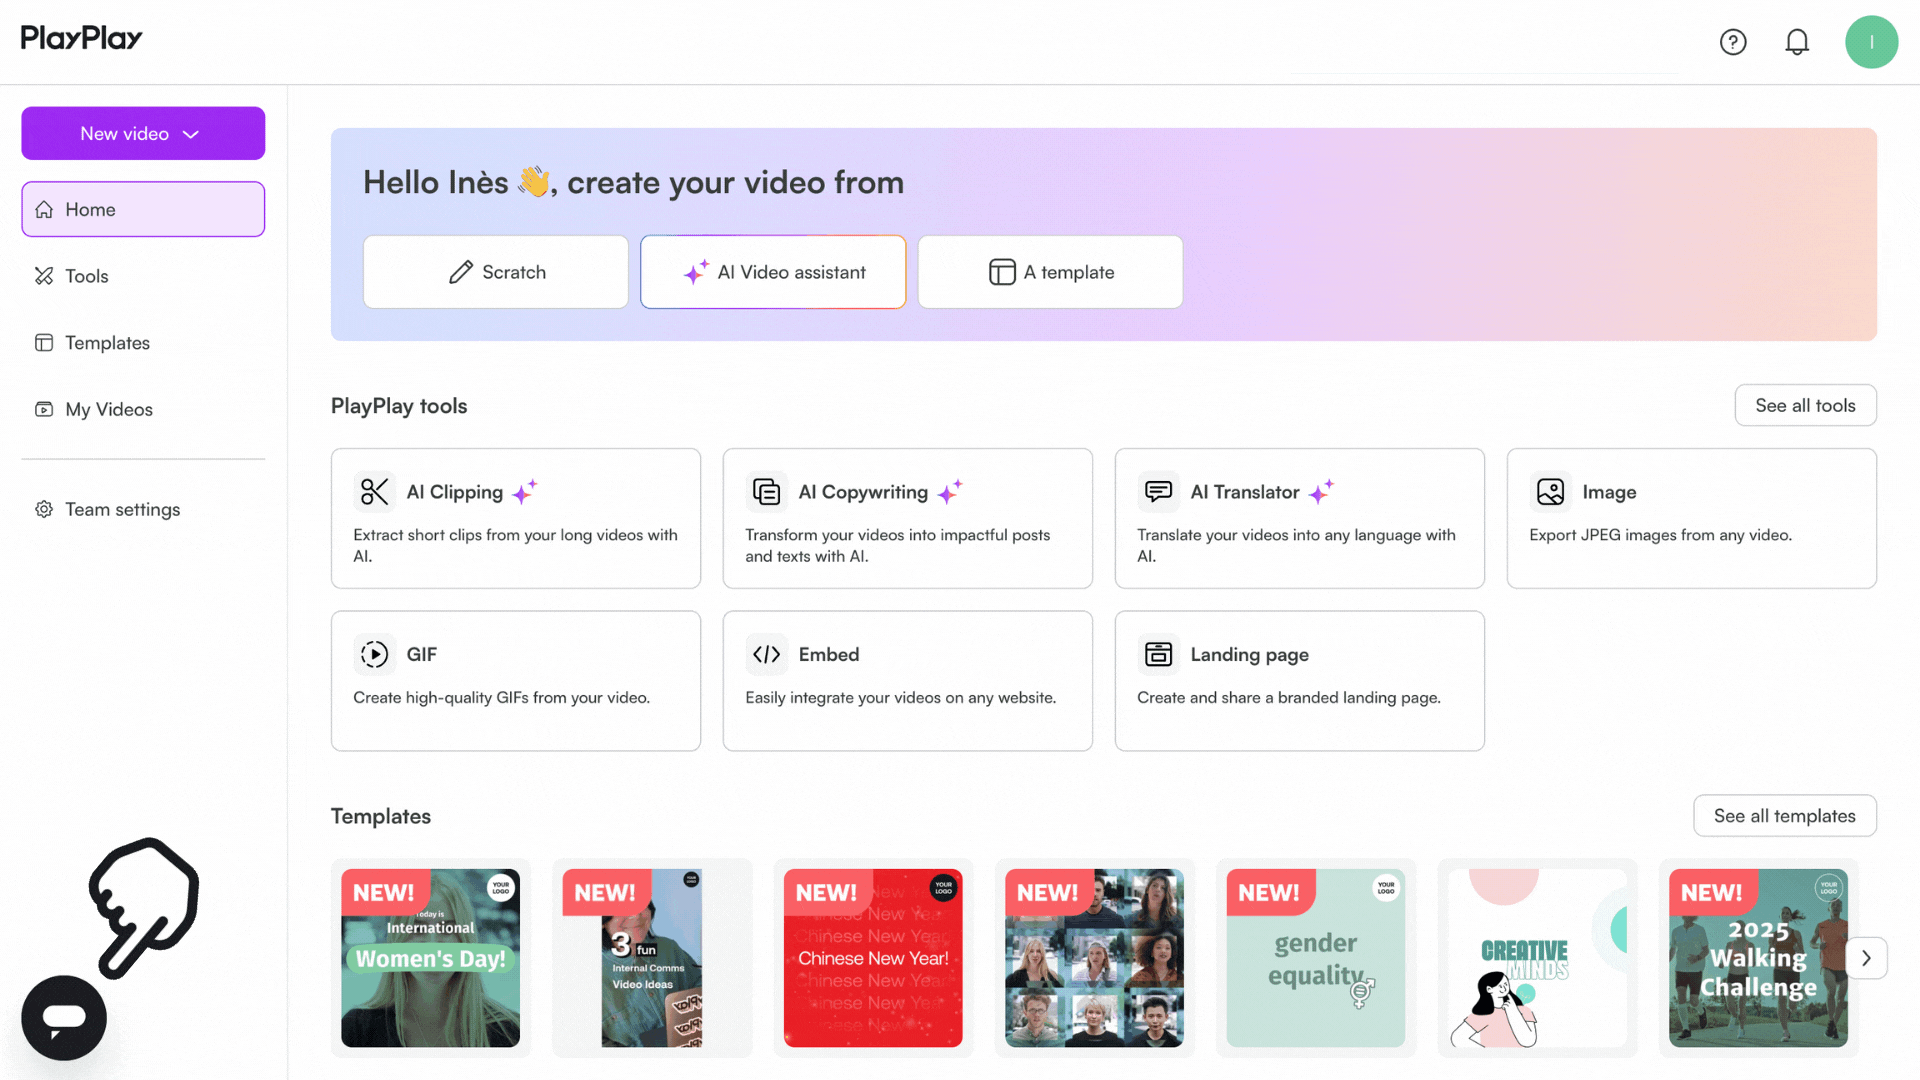This screenshot has width=1920, height=1080.
Task: Show next templates with right arrow
Action: point(1866,958)
